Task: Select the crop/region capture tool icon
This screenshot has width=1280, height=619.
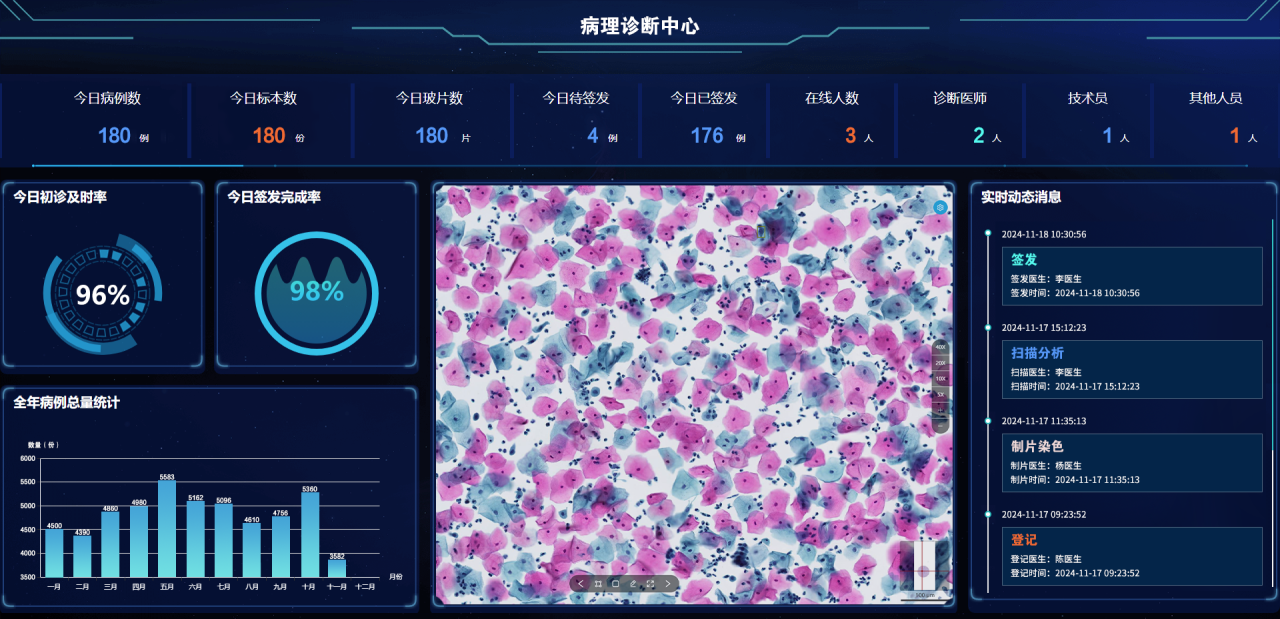Action: 598,584
